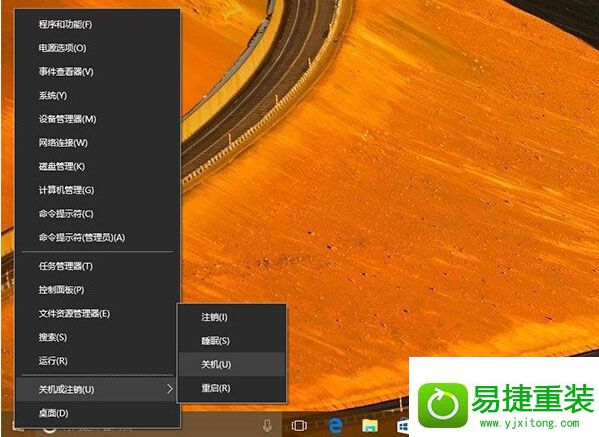599x437 pixels.
Task: Select 电源选项(O) menu entry
Action: [97, 48]
